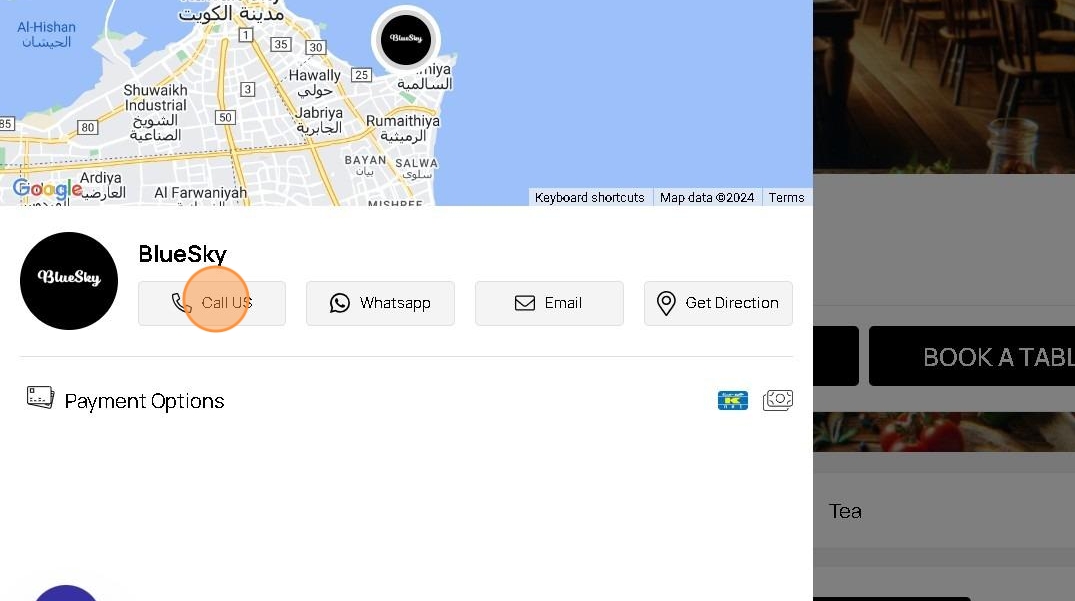1075x601 pixels.
Task: Click Al Farwaniyah label on map
Action: (200, 193)
